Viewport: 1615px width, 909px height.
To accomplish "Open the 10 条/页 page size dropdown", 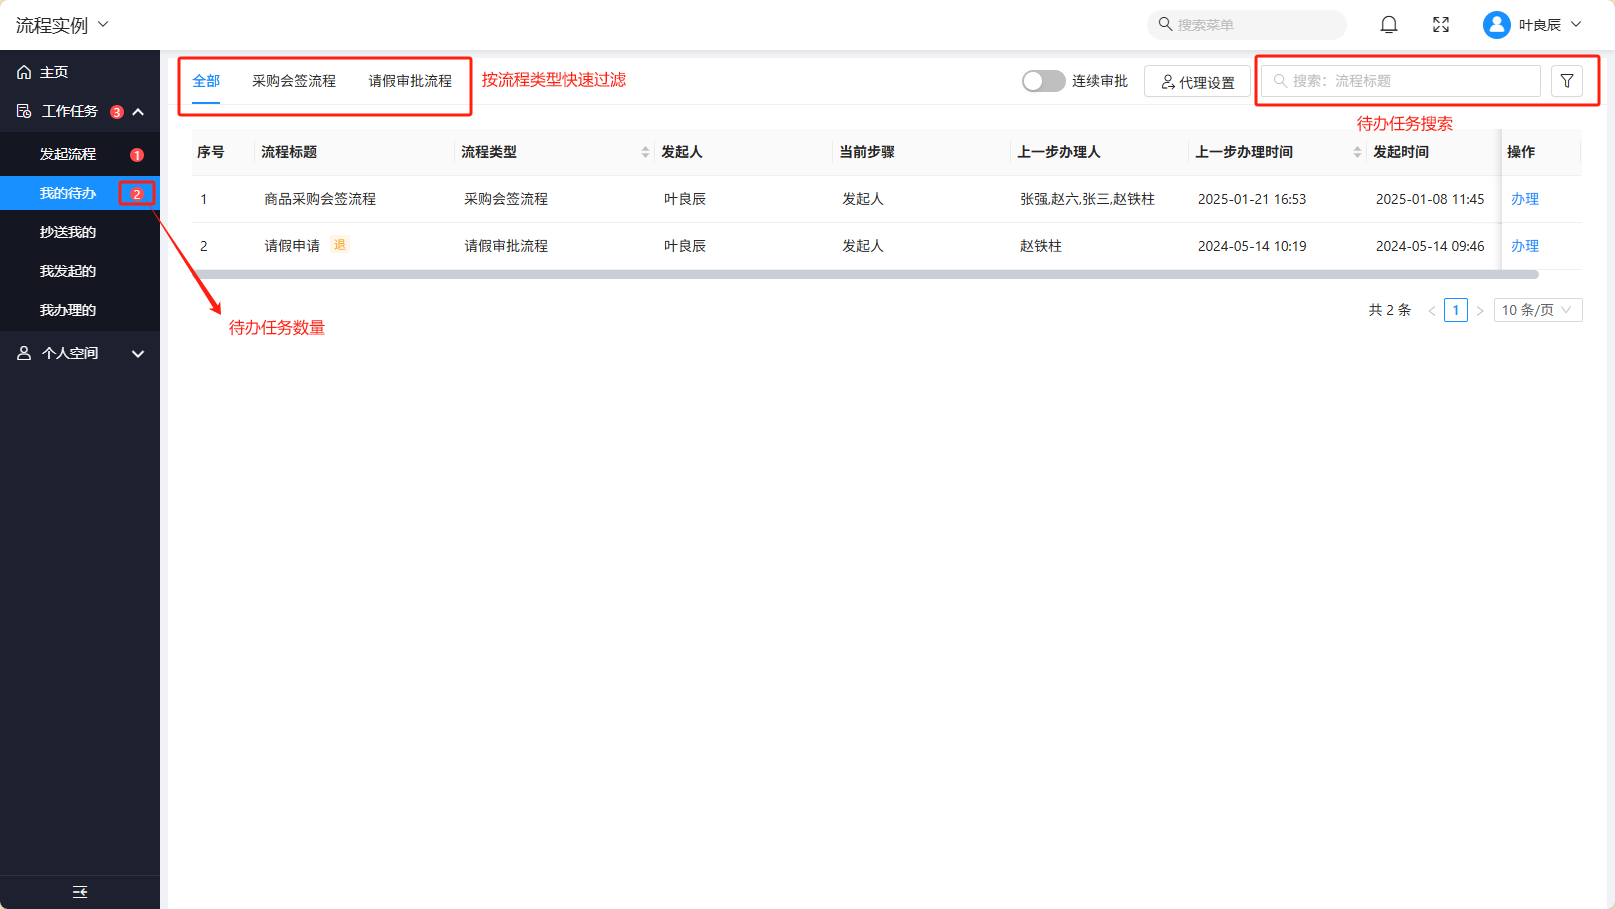I will tap(1537, 310).
